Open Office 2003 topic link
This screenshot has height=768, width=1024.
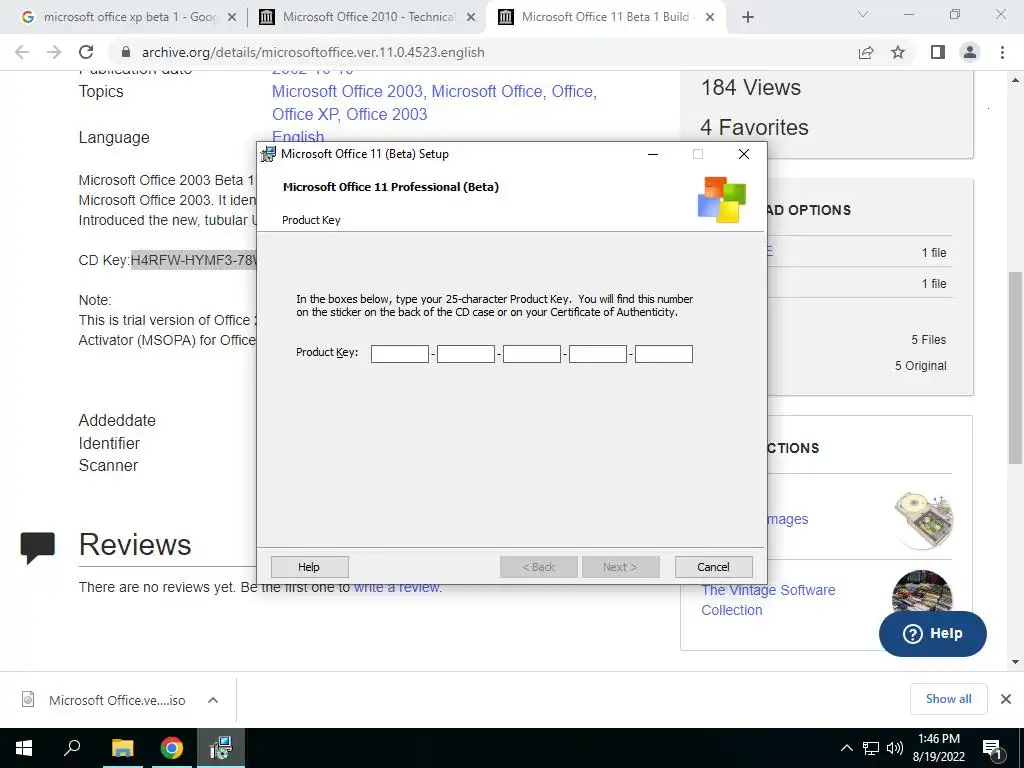[x=387, y=114]
